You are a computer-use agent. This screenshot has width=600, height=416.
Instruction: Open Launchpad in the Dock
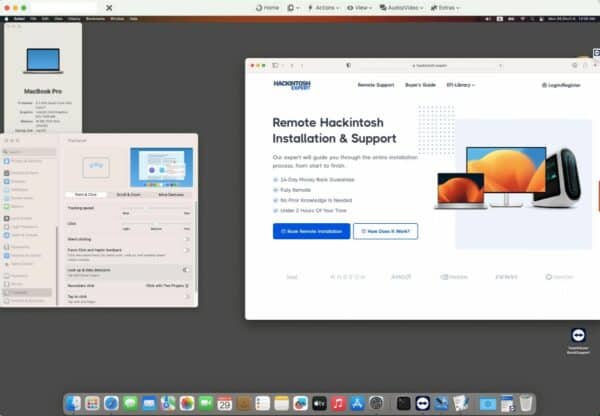[x=92, y=403]
